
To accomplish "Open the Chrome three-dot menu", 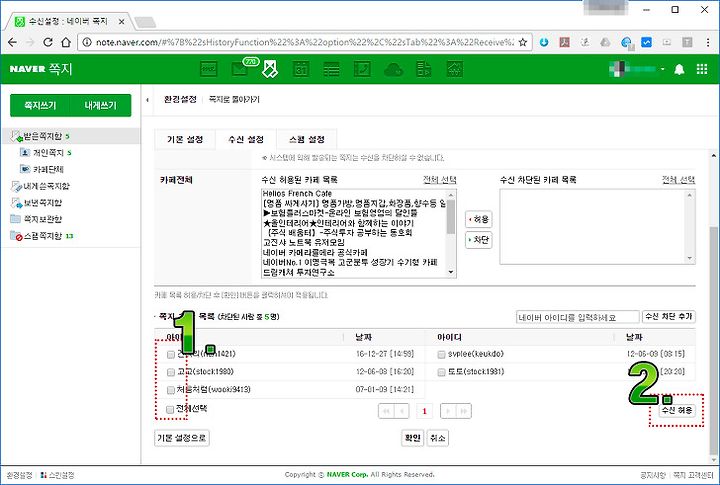I will pos(708,42).
